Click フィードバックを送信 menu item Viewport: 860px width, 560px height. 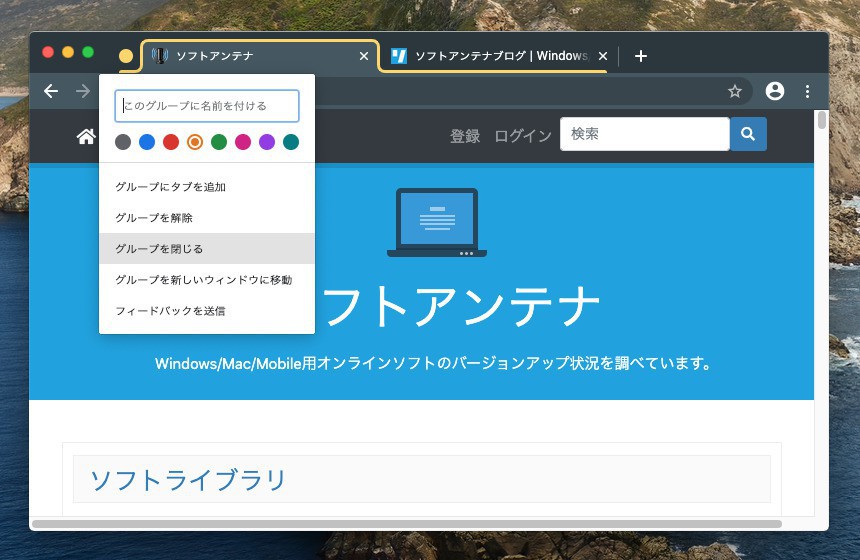(207, 311)
